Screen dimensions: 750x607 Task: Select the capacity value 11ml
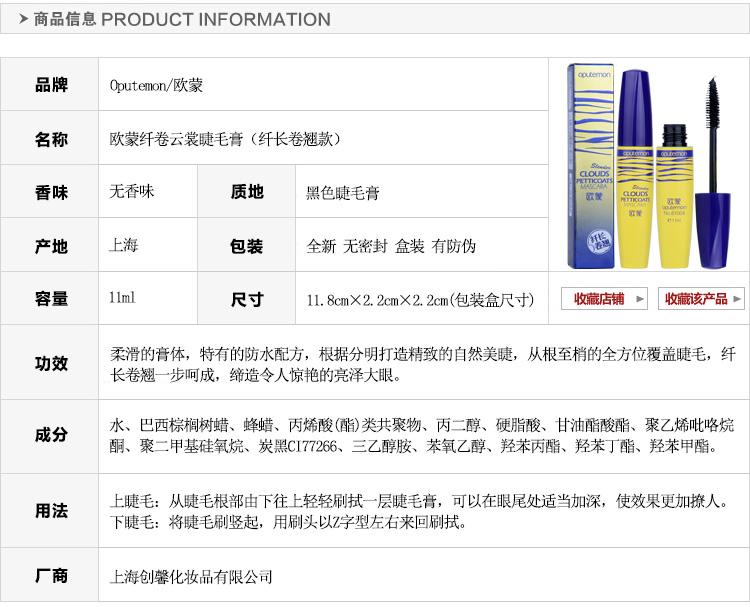click(x=122, y=298)
